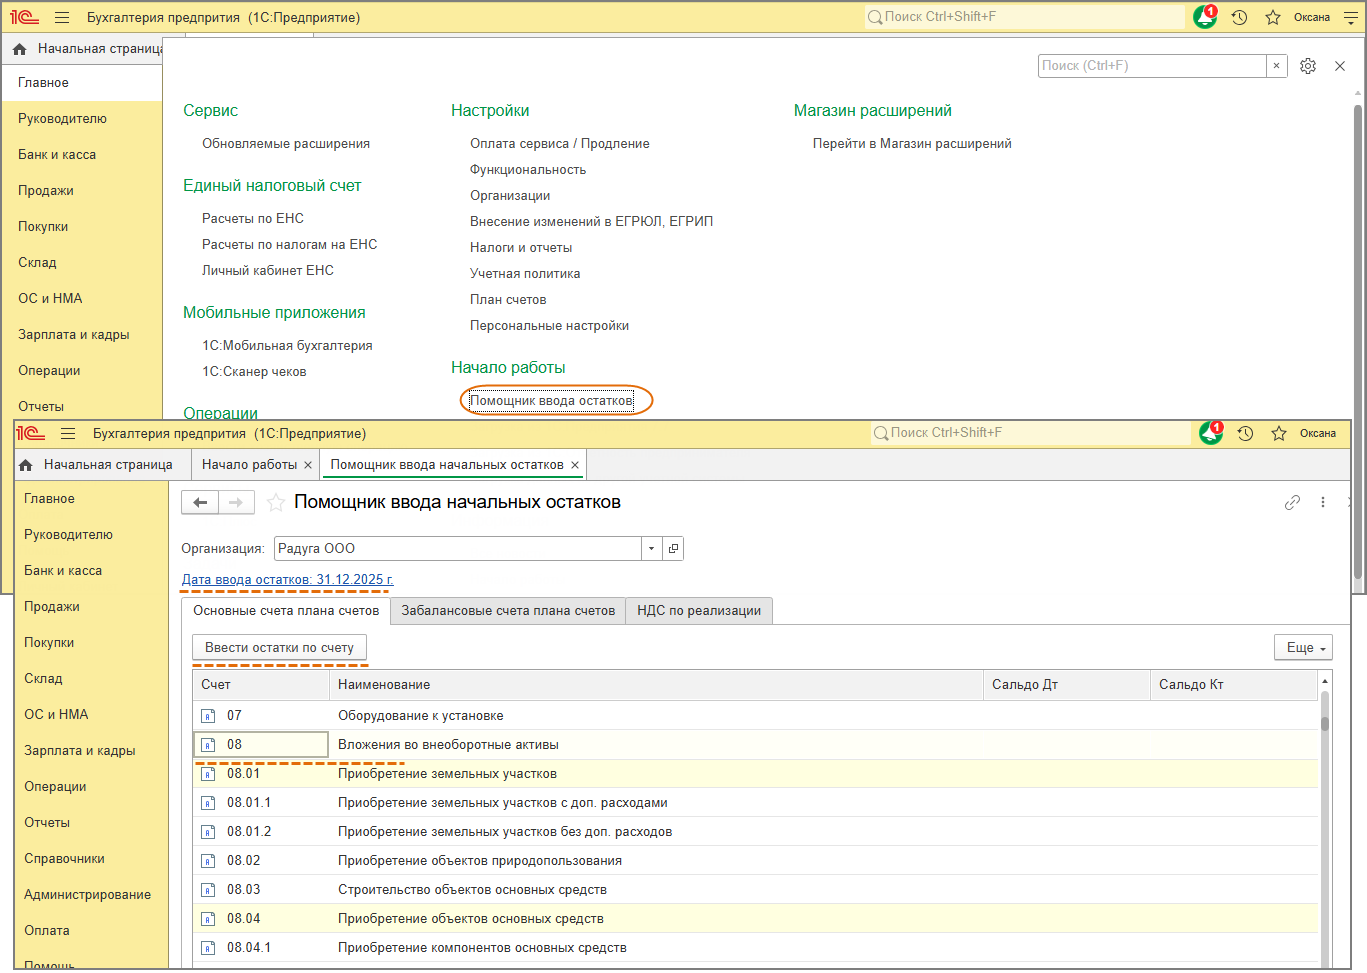Switch to НДС по реализации tab

coord(699,611)
